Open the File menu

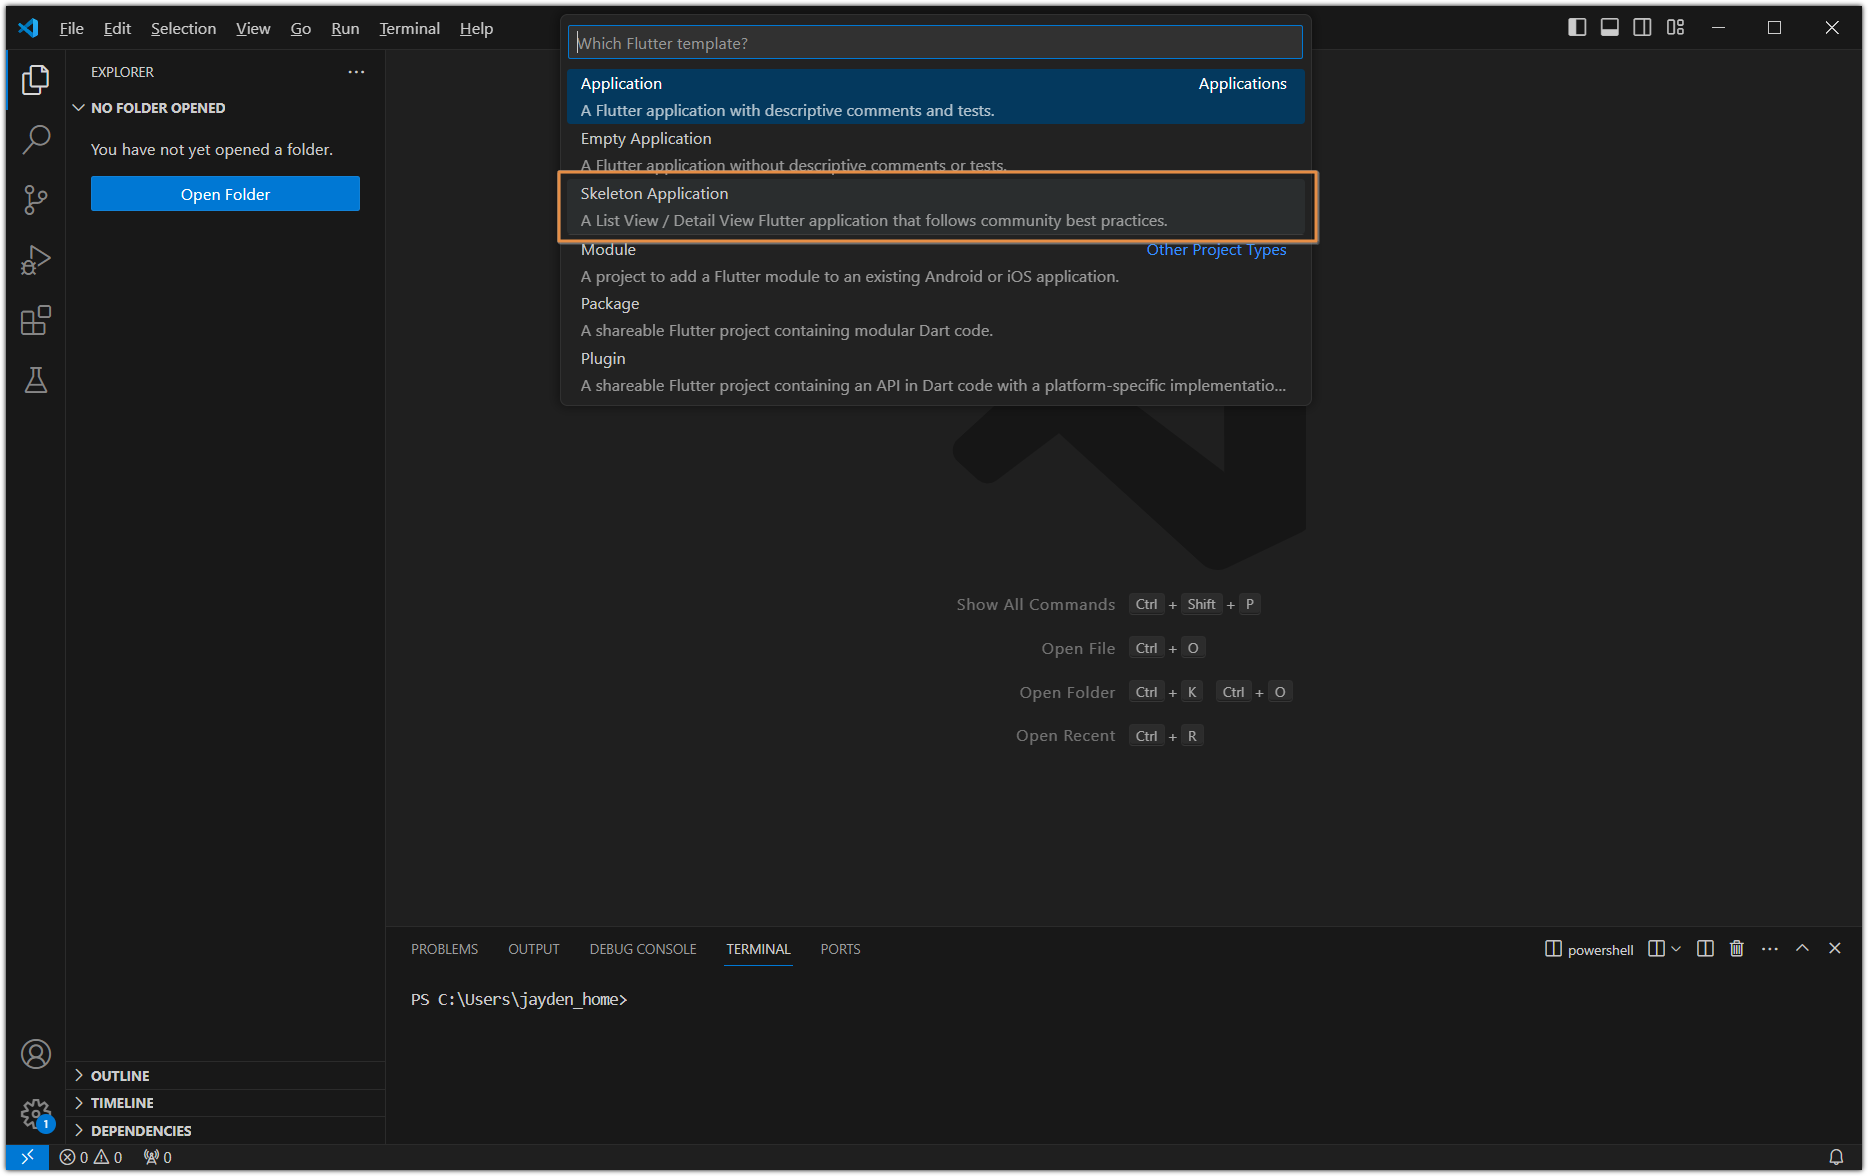click(72, 28)
